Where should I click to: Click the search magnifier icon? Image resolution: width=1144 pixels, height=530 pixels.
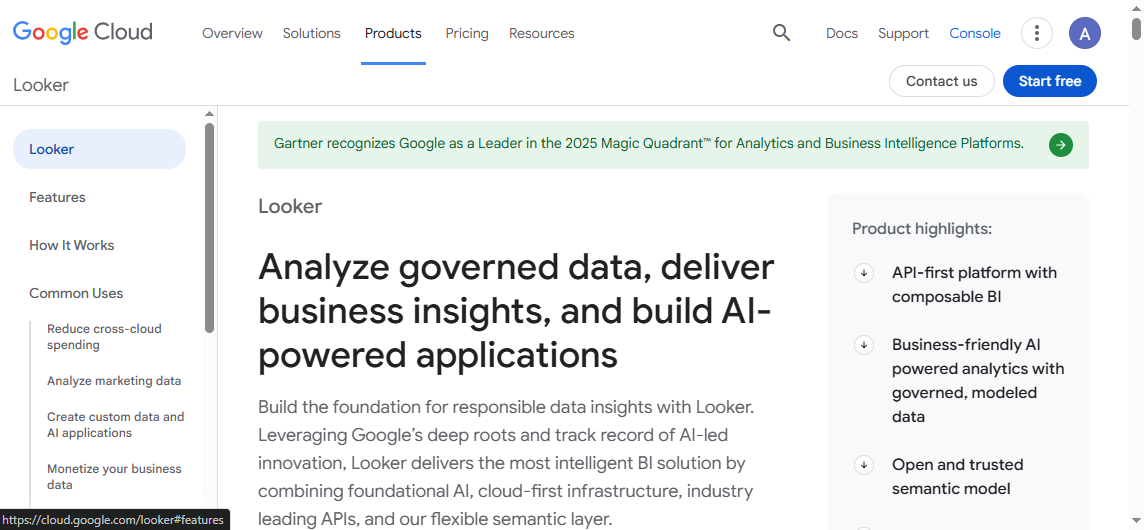781,33
